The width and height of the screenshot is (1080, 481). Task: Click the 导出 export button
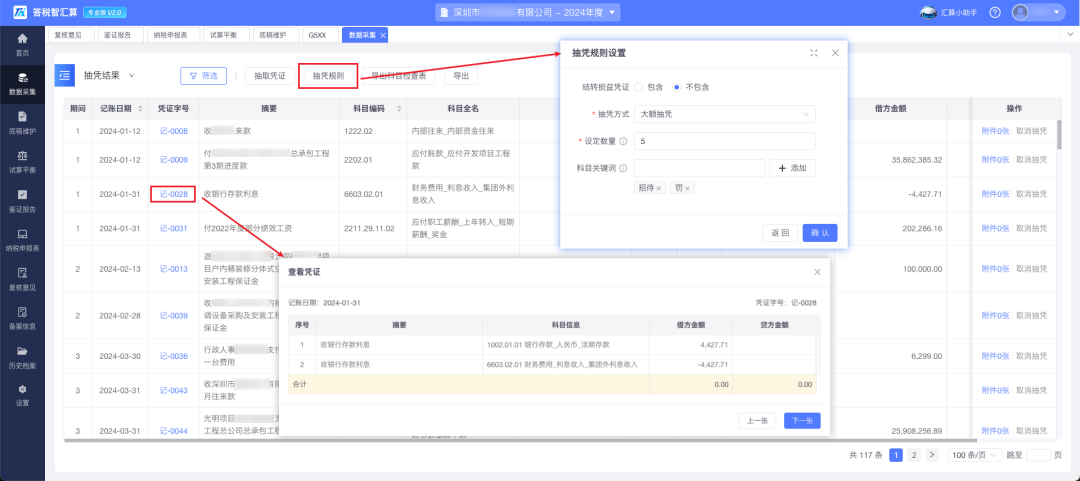tap(461, 76)
